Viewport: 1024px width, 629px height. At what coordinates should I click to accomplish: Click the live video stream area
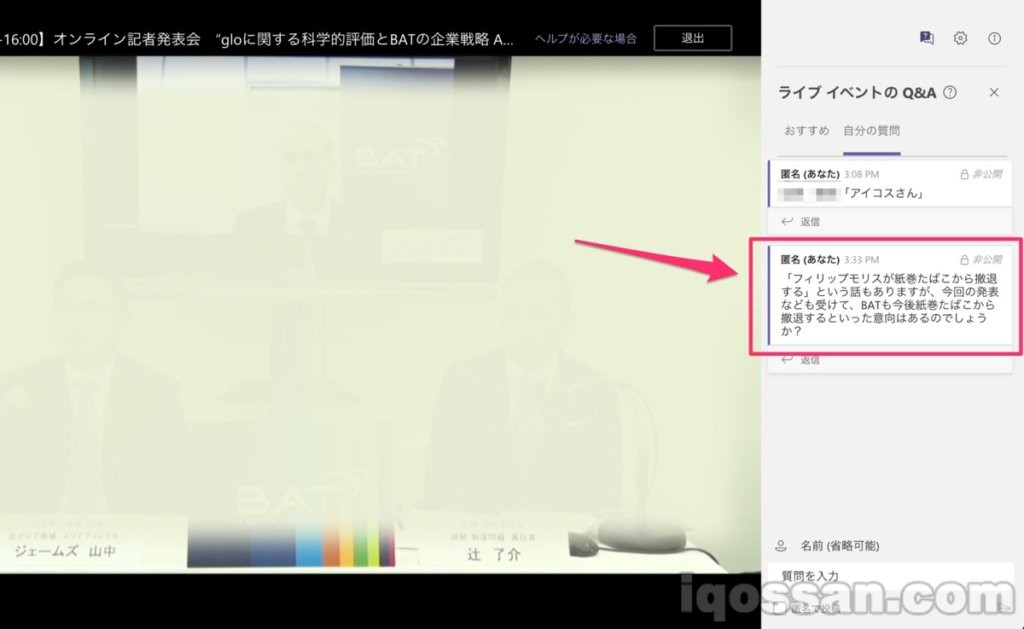point(380,315)
